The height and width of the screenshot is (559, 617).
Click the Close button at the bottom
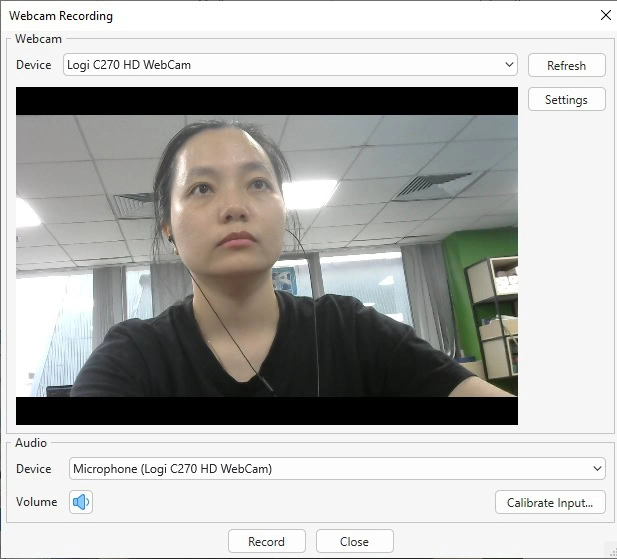354,541
